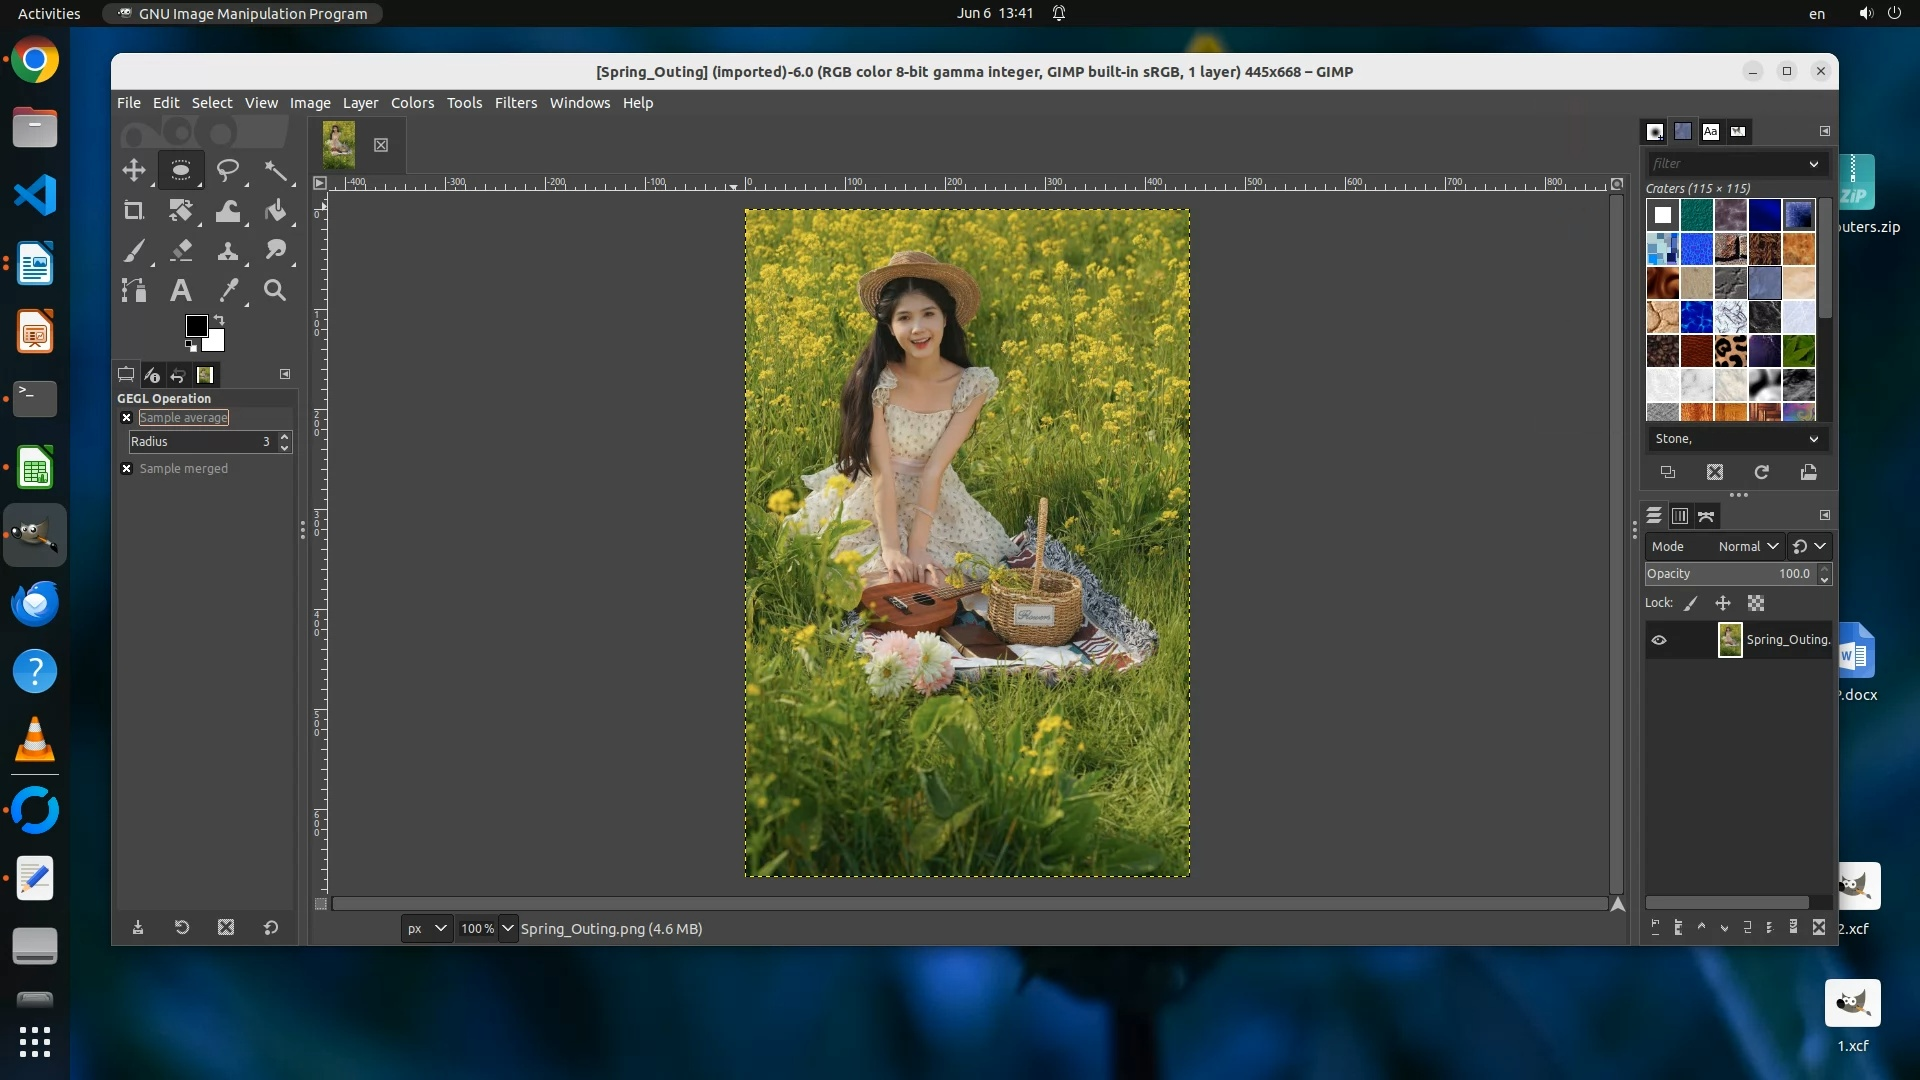Select the Free Select lasso tool
The width and height of the screenshot is (1920, 1080).
[x=228, y=170]
